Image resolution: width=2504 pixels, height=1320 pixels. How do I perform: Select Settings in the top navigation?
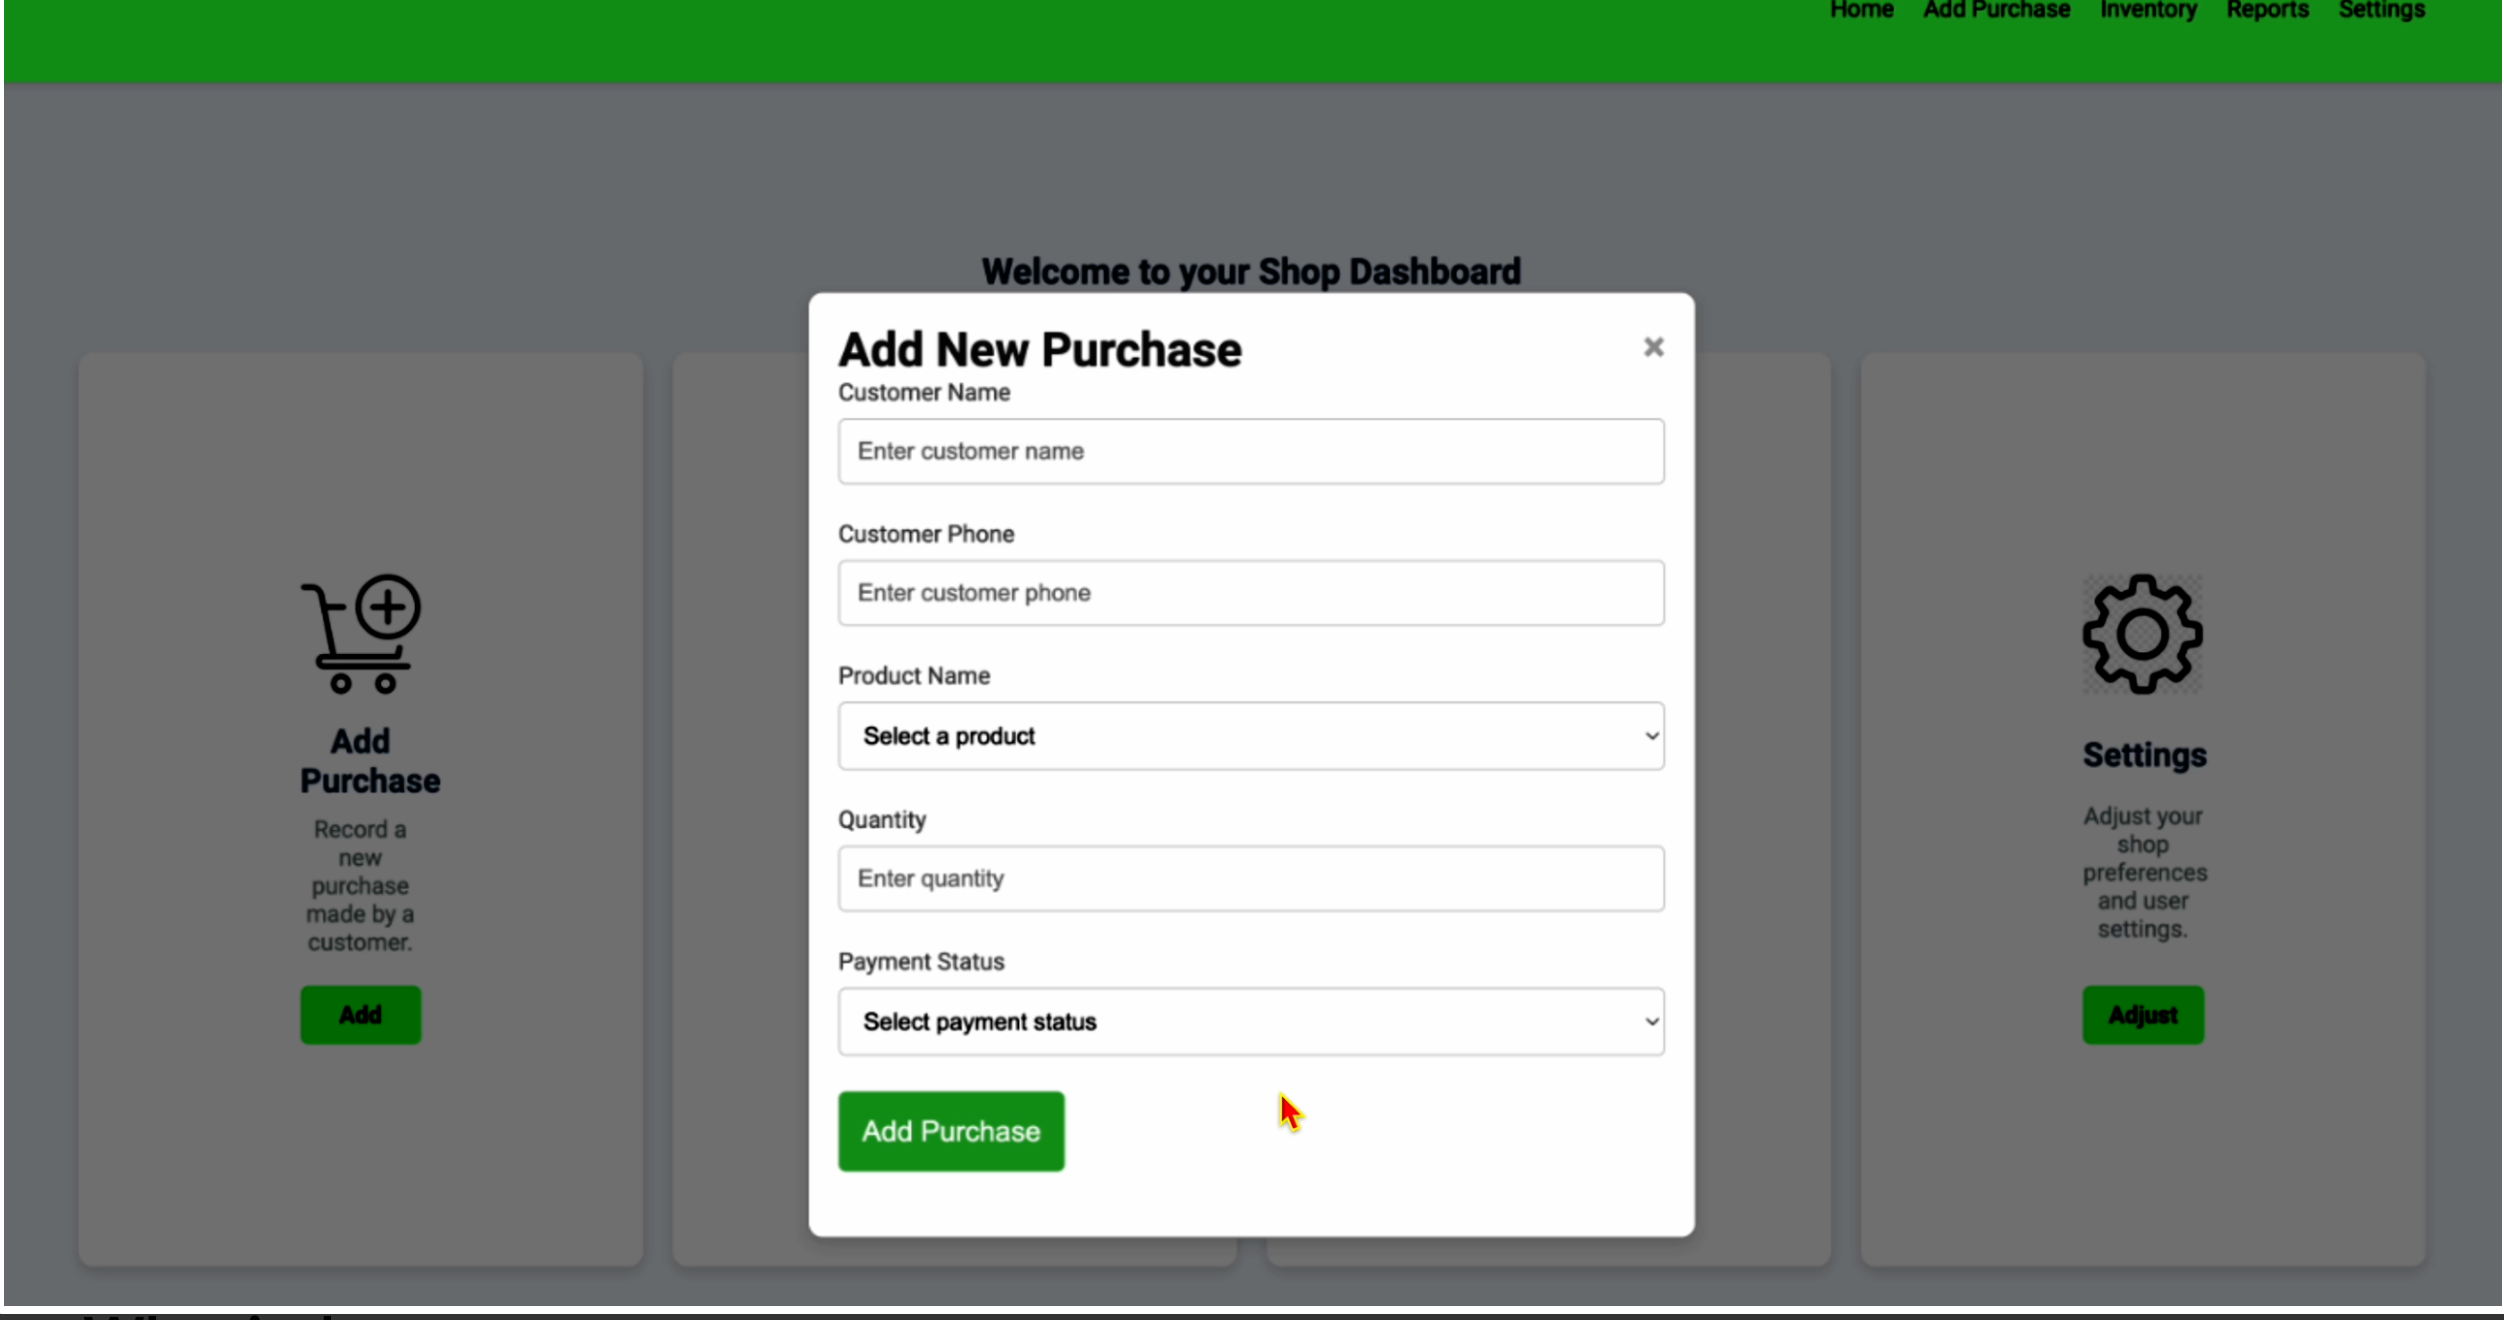pyautogui.click(x=2381, y=10)
